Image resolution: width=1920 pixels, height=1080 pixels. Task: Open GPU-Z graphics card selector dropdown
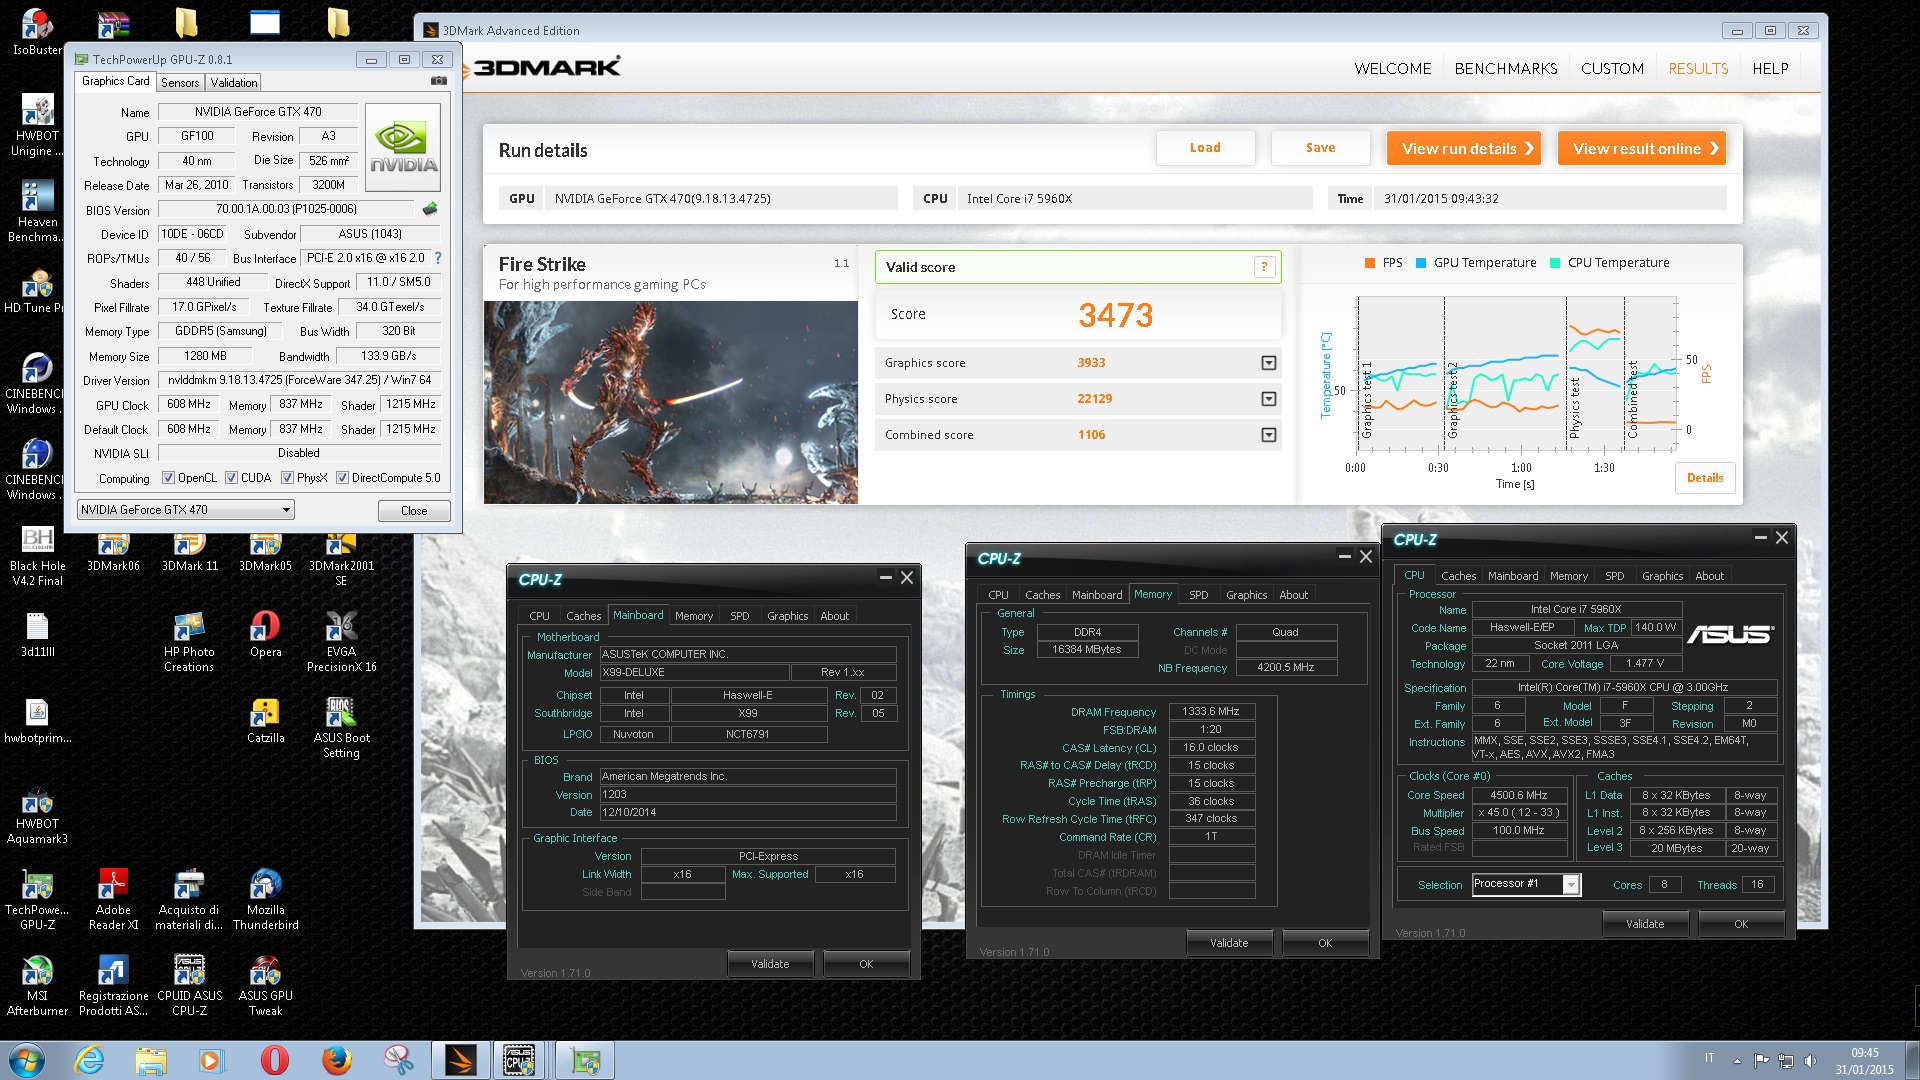click(x=186, y=510)
